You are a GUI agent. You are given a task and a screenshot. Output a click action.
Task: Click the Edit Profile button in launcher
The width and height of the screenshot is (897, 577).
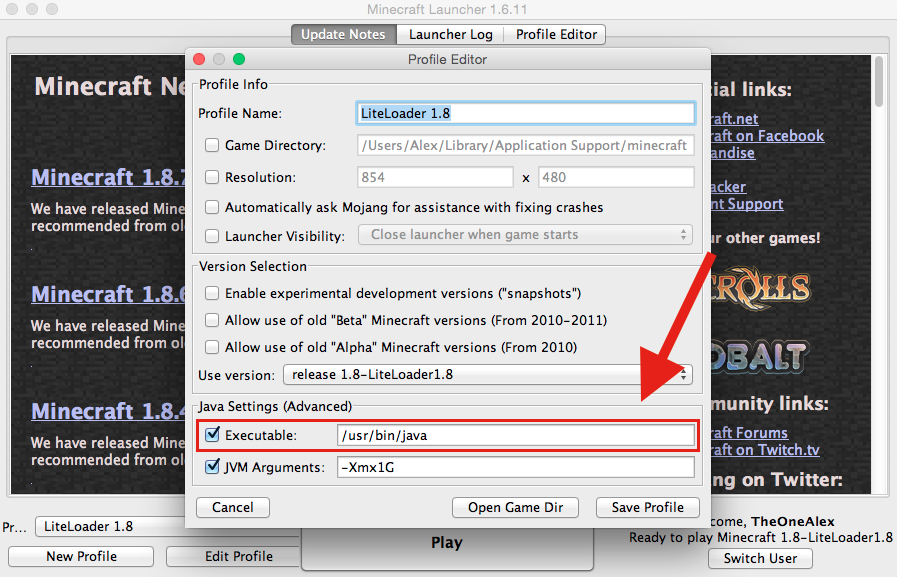coord(235,556)
